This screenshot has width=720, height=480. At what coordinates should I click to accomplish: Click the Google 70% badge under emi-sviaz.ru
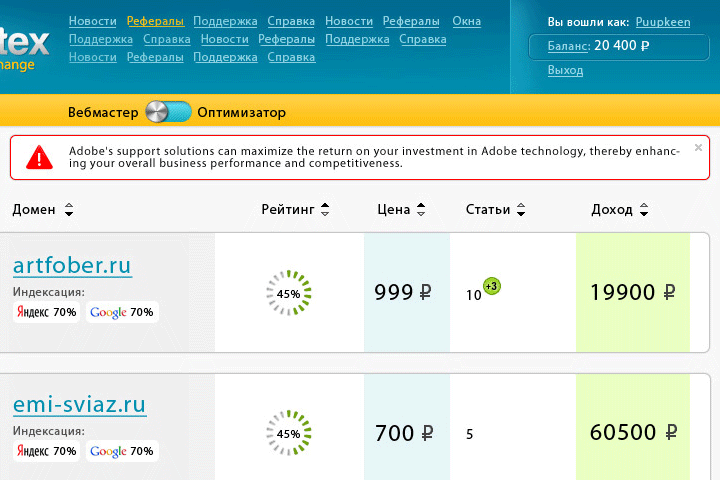pos(122,451)
